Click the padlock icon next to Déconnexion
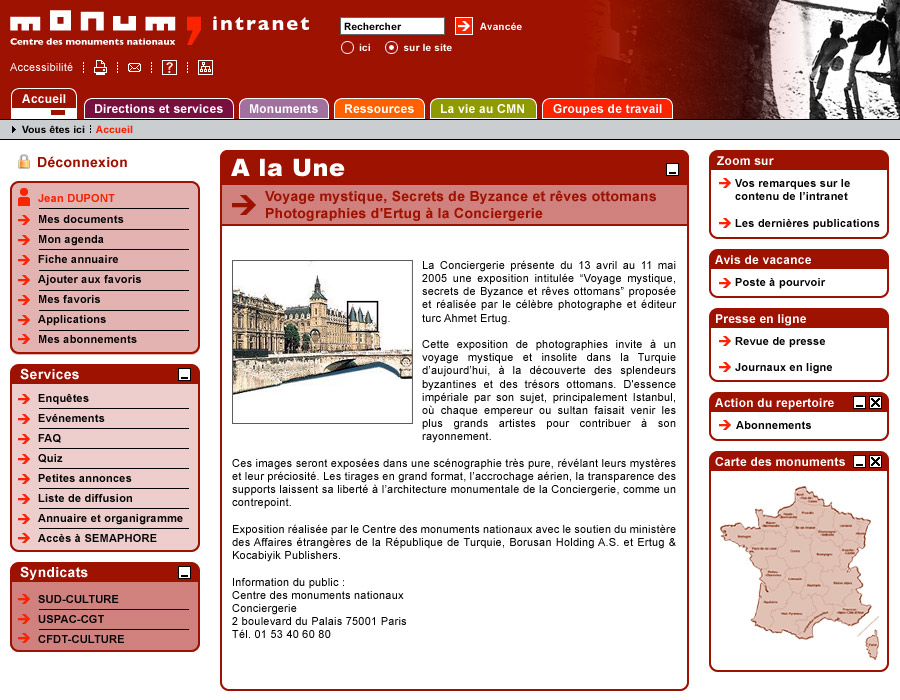Image resolution: width=900 pixels, height=700 pixels. pyautogui.click(x=24, y=162)
